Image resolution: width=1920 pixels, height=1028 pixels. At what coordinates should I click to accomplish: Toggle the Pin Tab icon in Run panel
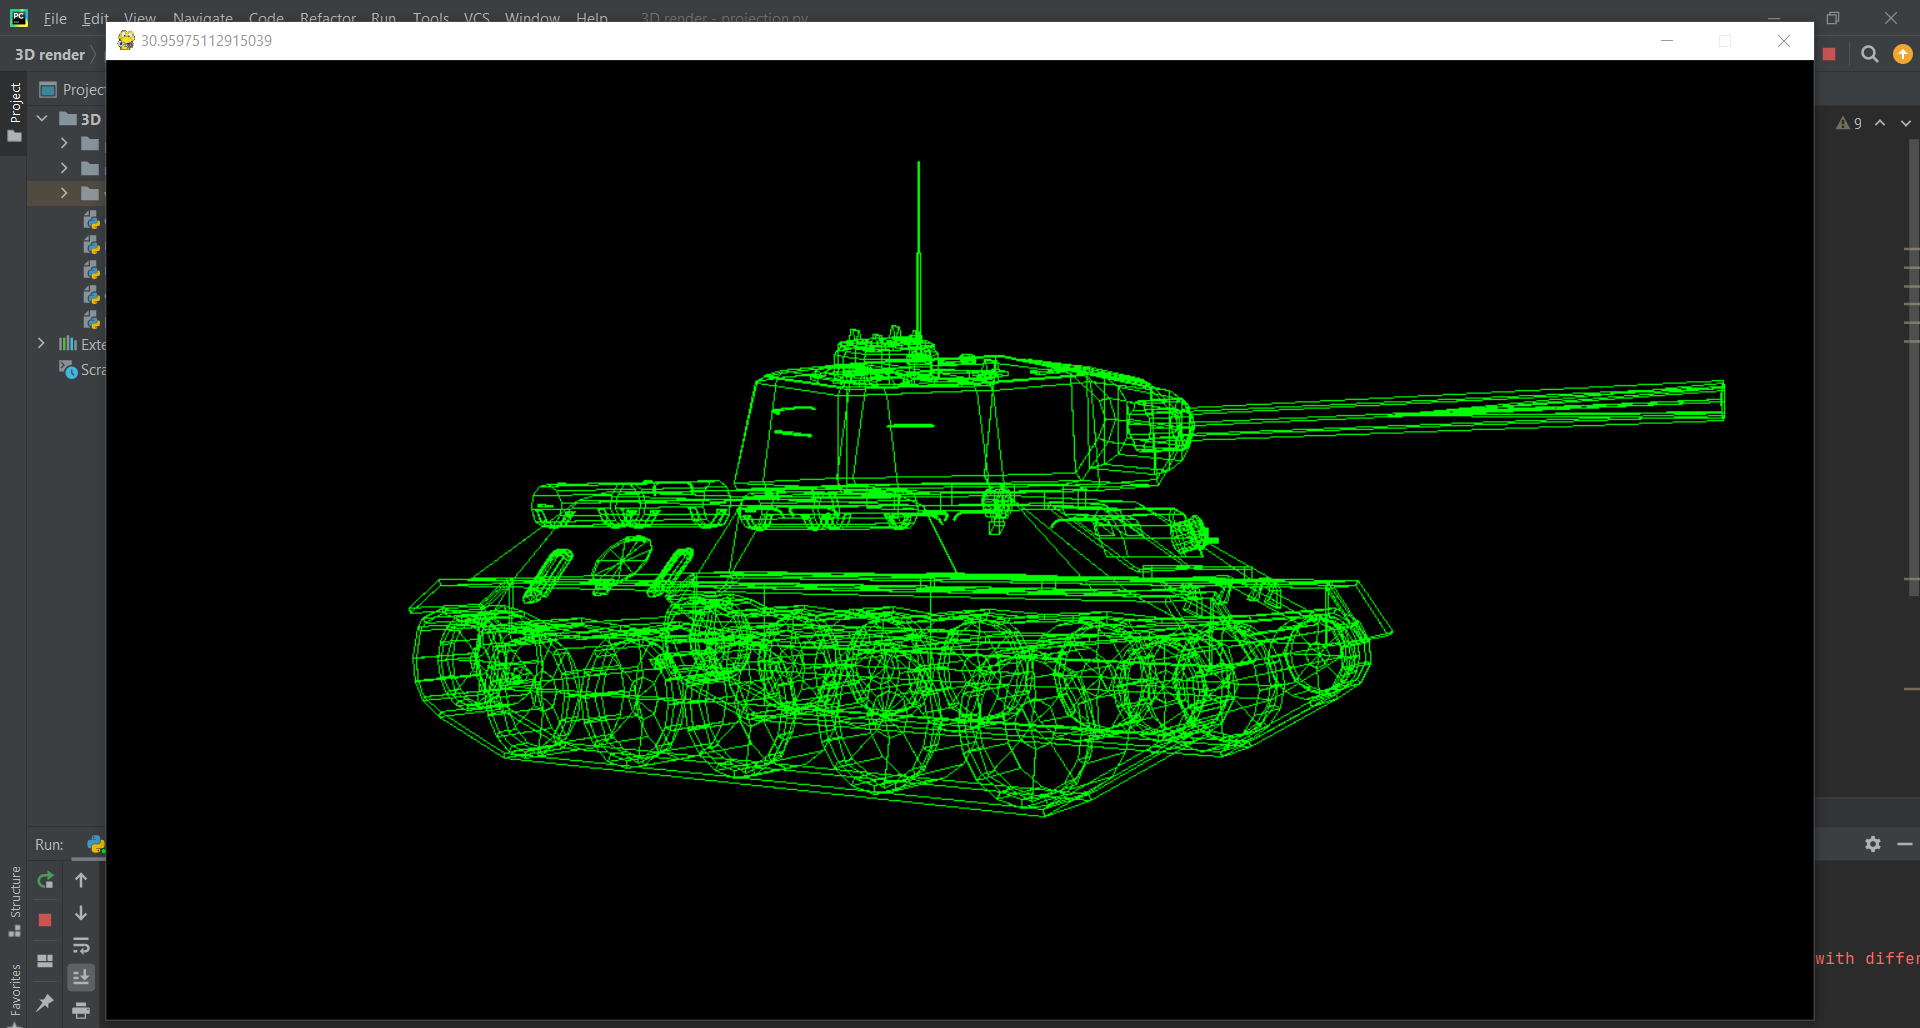(45, 1003)
